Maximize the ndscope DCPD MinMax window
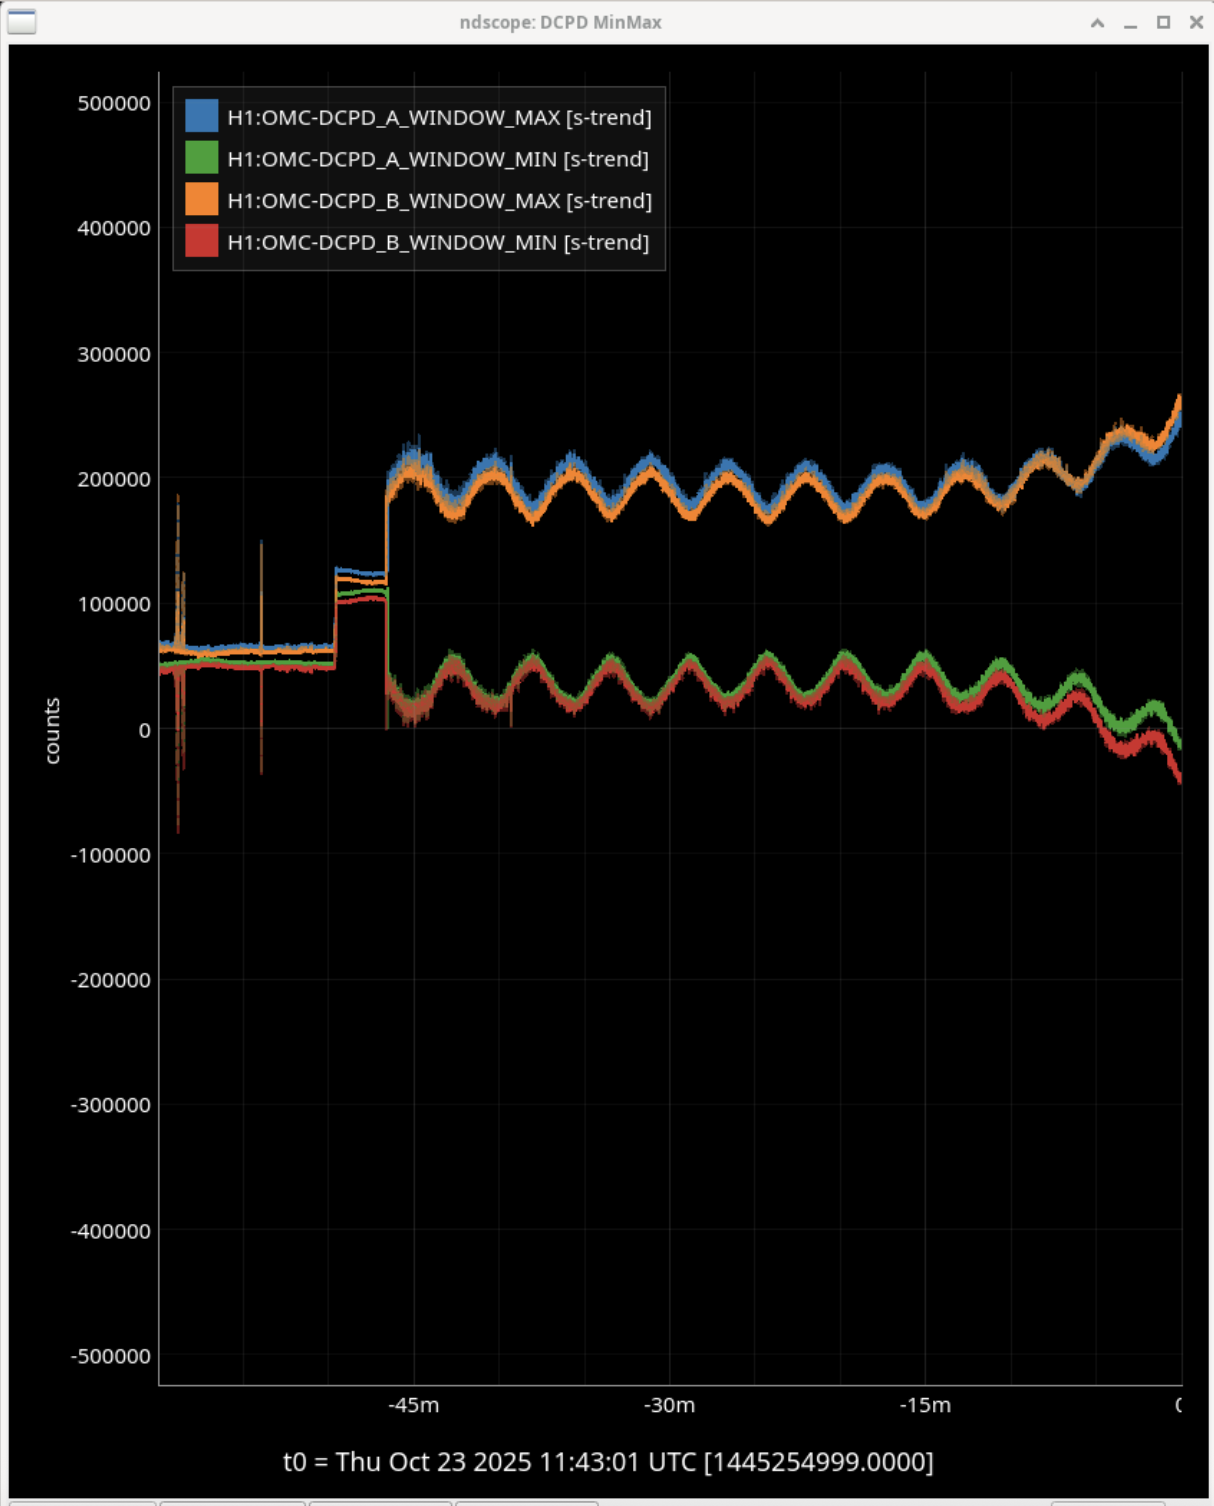This screenshot has width=1214, height=1506. [1163, 22]
